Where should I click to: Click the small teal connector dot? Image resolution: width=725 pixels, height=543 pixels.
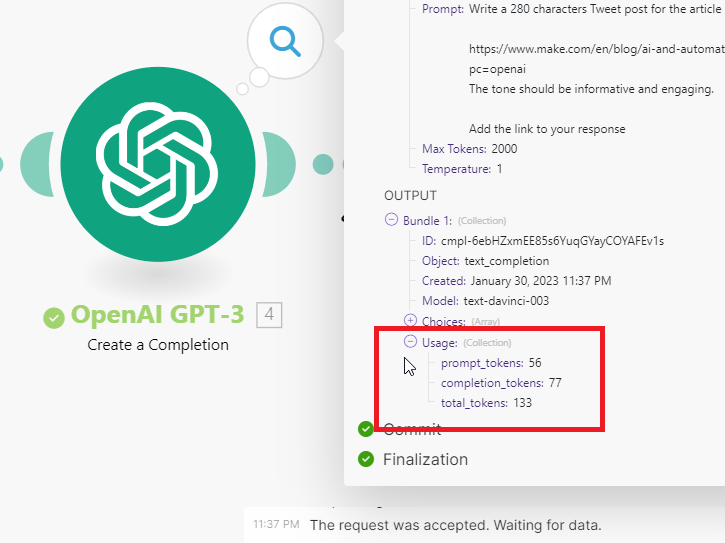(x=323, y=164)
